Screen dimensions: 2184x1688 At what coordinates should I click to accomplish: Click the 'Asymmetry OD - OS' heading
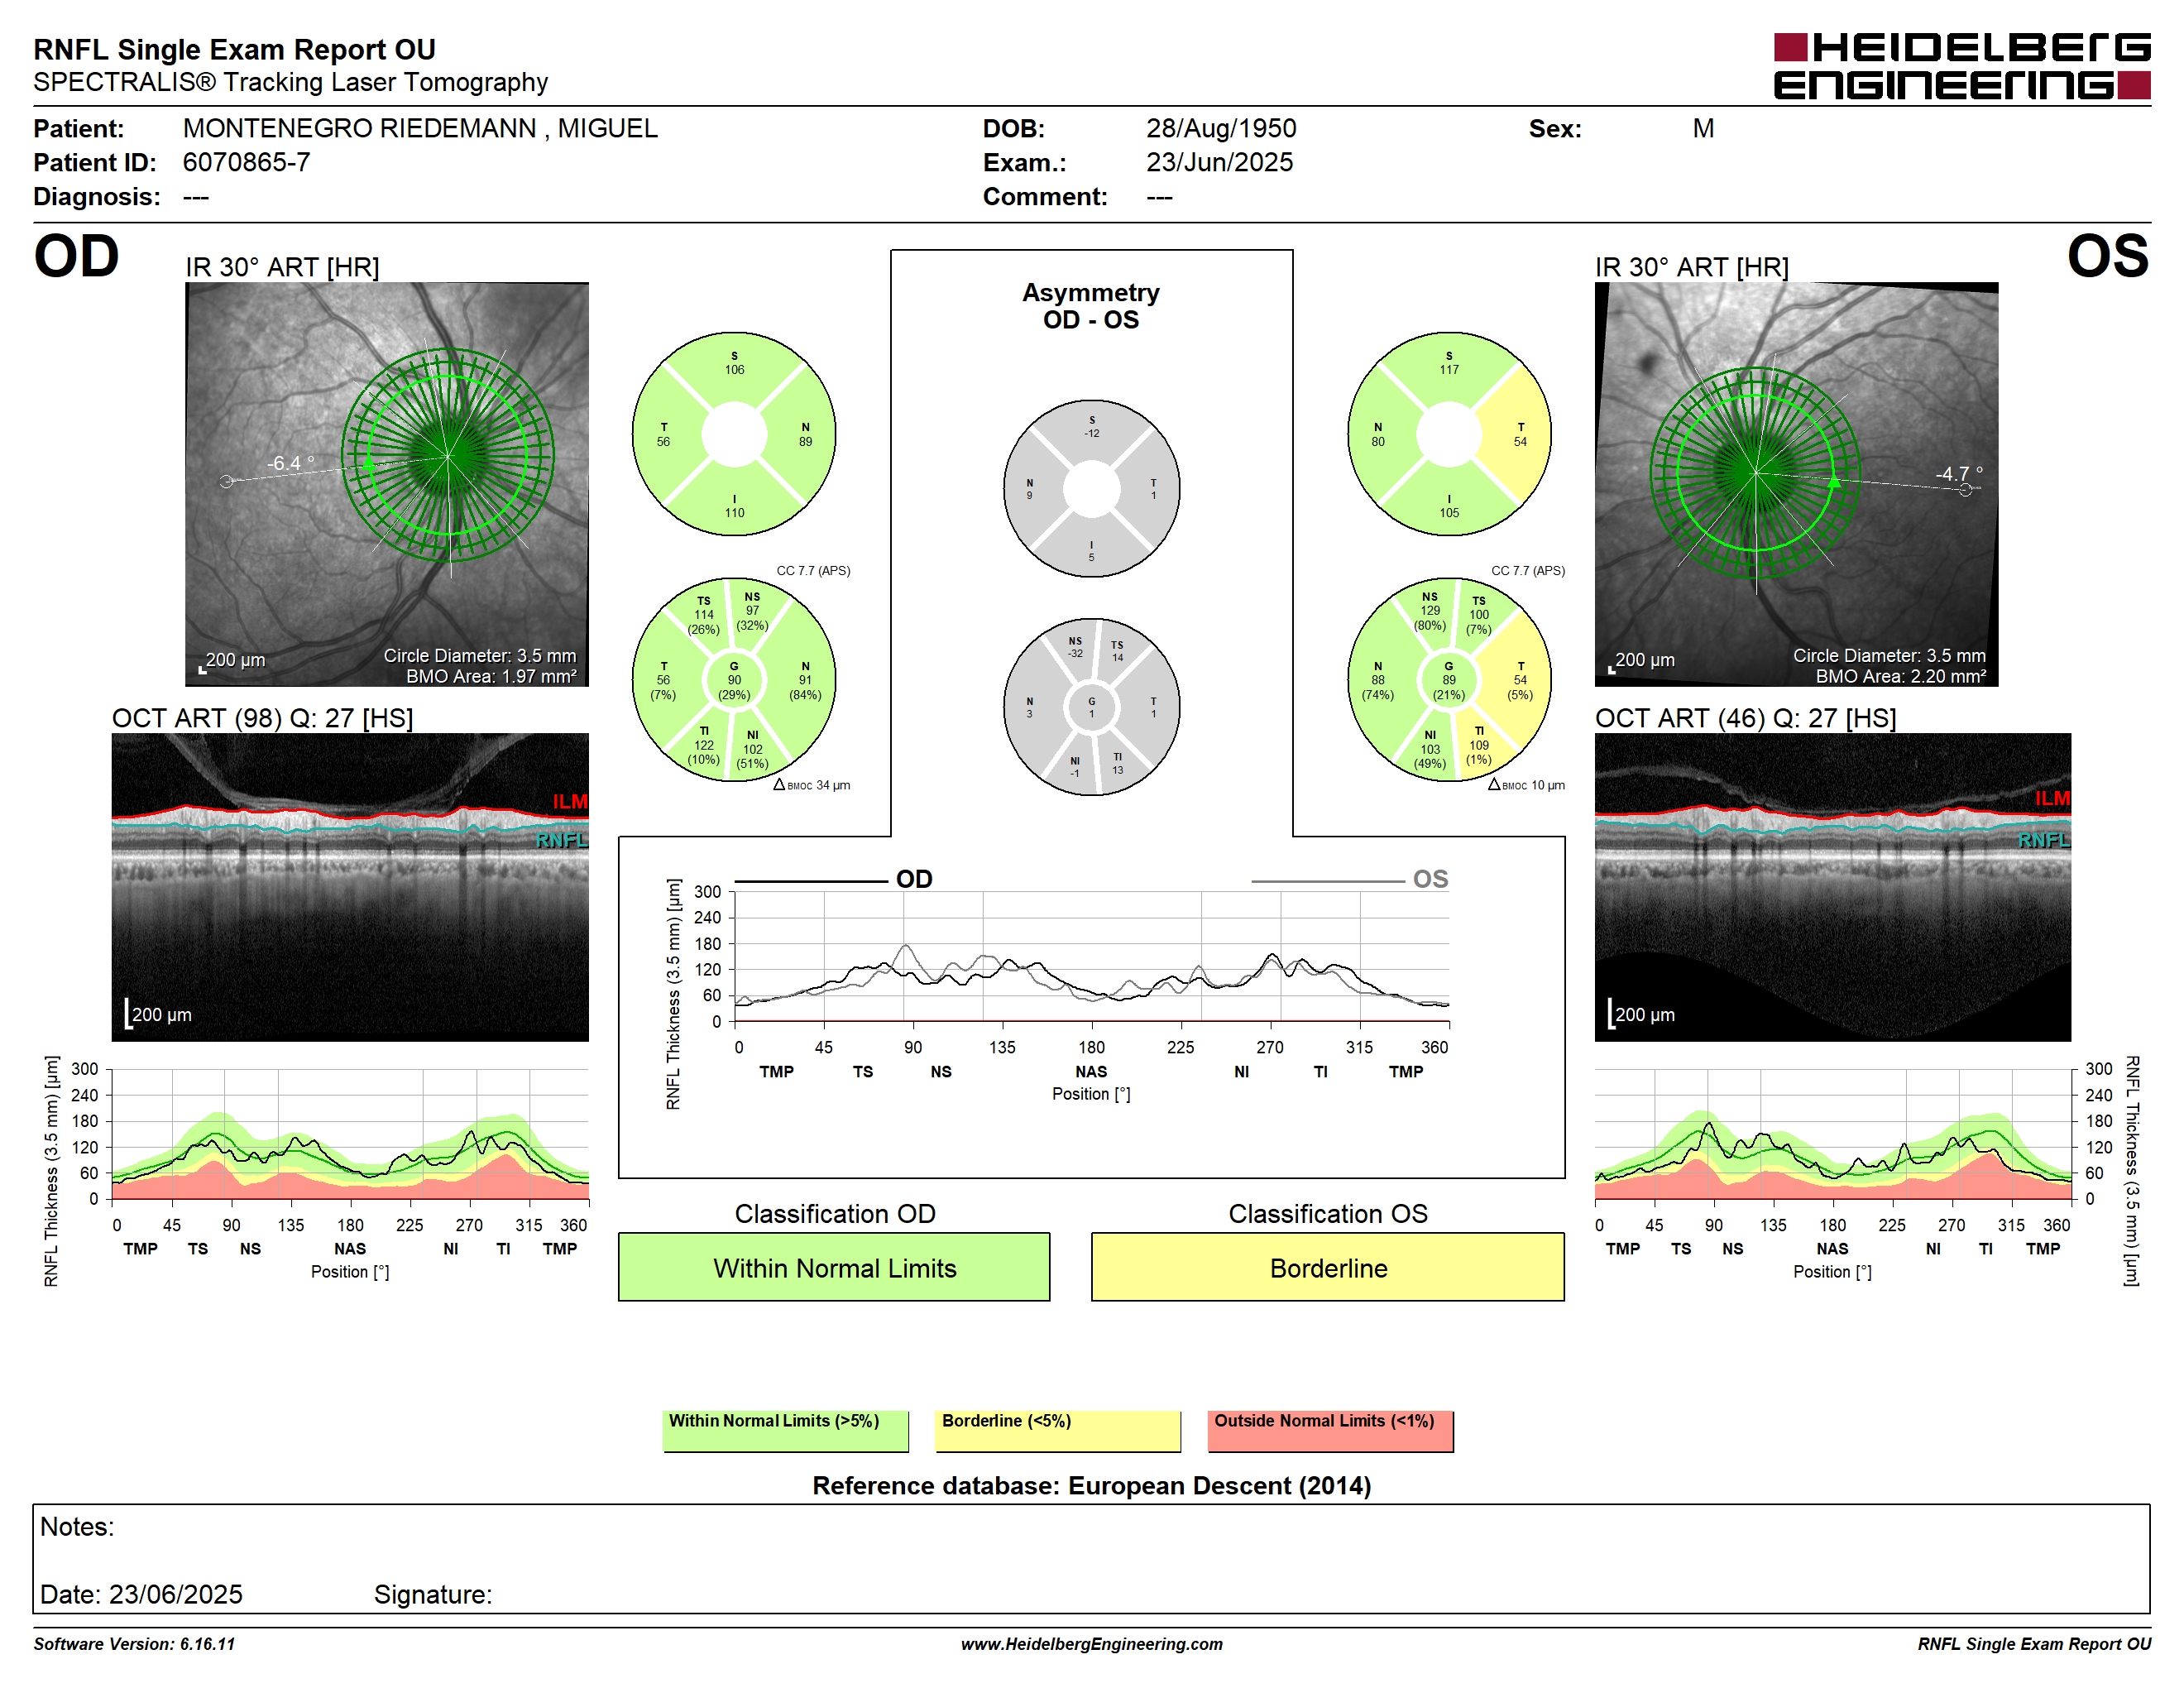pos(1091,306)
